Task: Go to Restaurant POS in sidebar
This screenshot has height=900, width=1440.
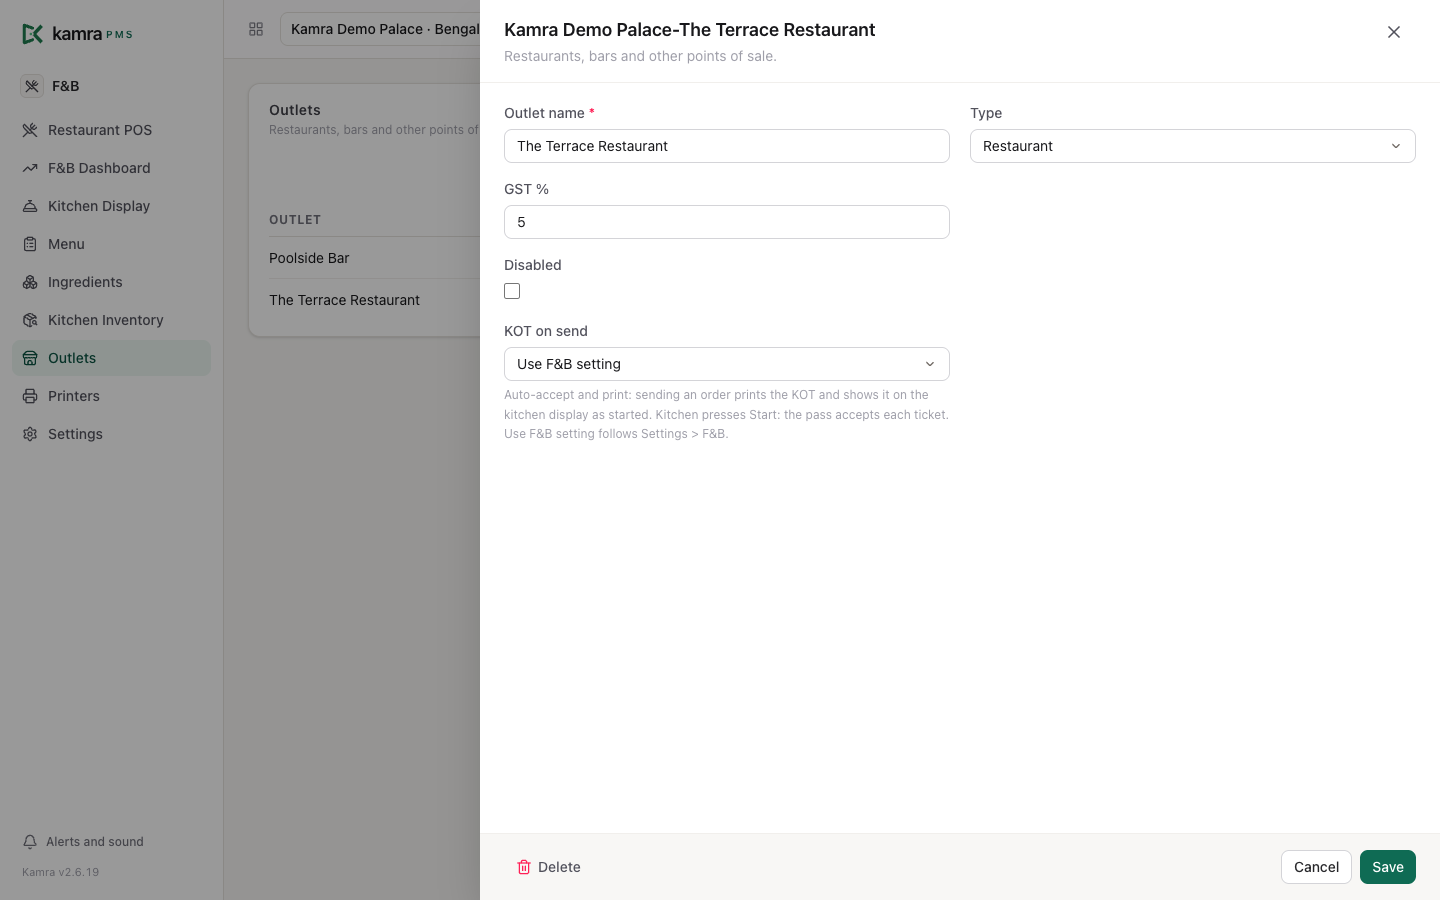Action: [111, 130]
